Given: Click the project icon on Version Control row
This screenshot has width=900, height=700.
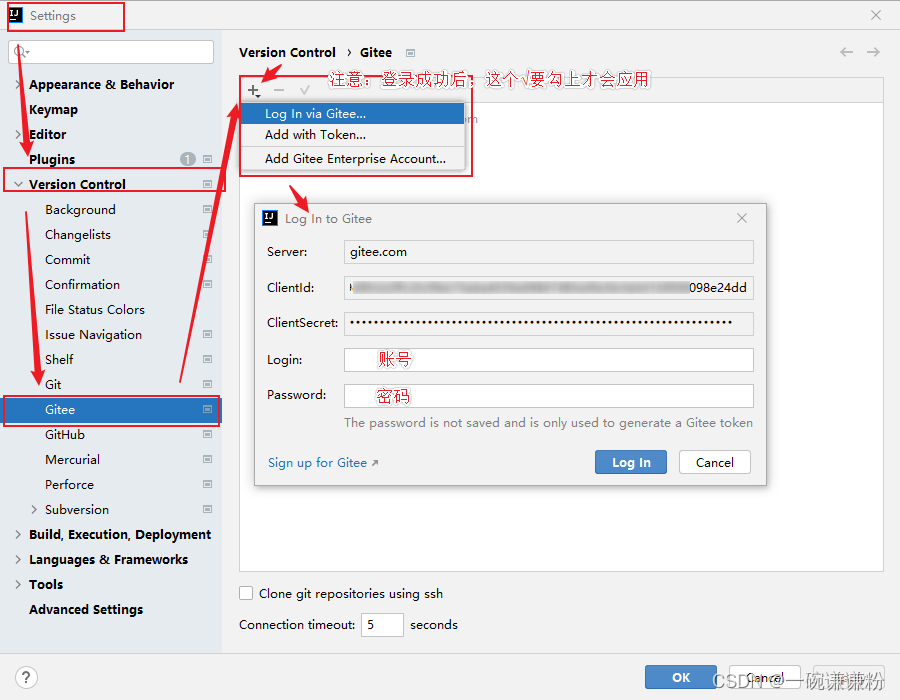Looking at the screenshot, I should coord(208,184).
